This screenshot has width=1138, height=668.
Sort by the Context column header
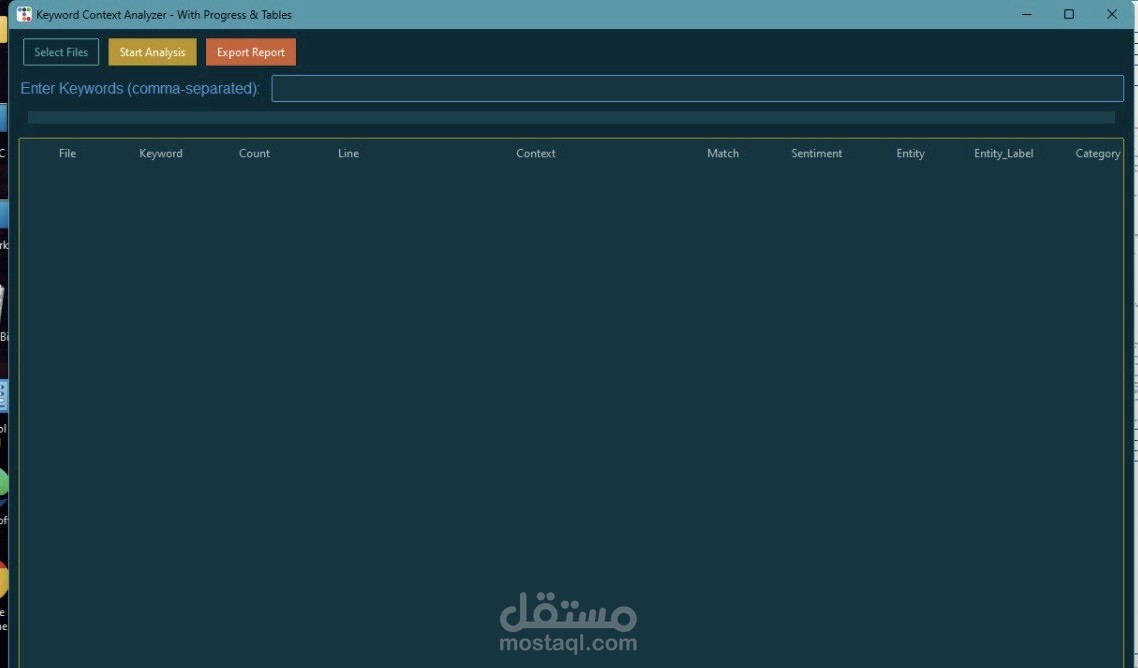[536, 153]
